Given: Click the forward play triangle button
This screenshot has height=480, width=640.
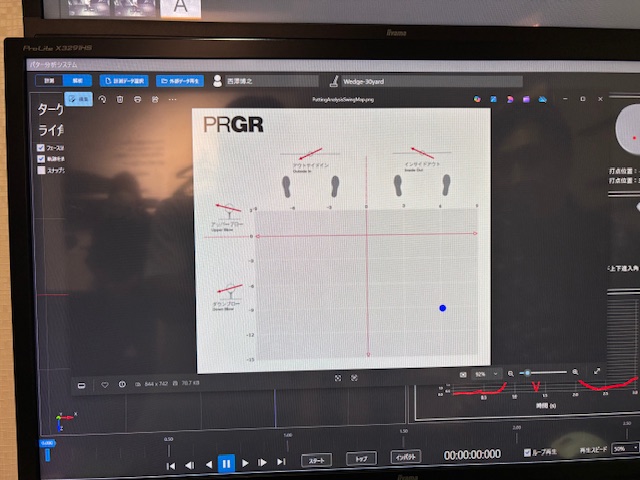Looking at the screenshot, I should [245, 463].
